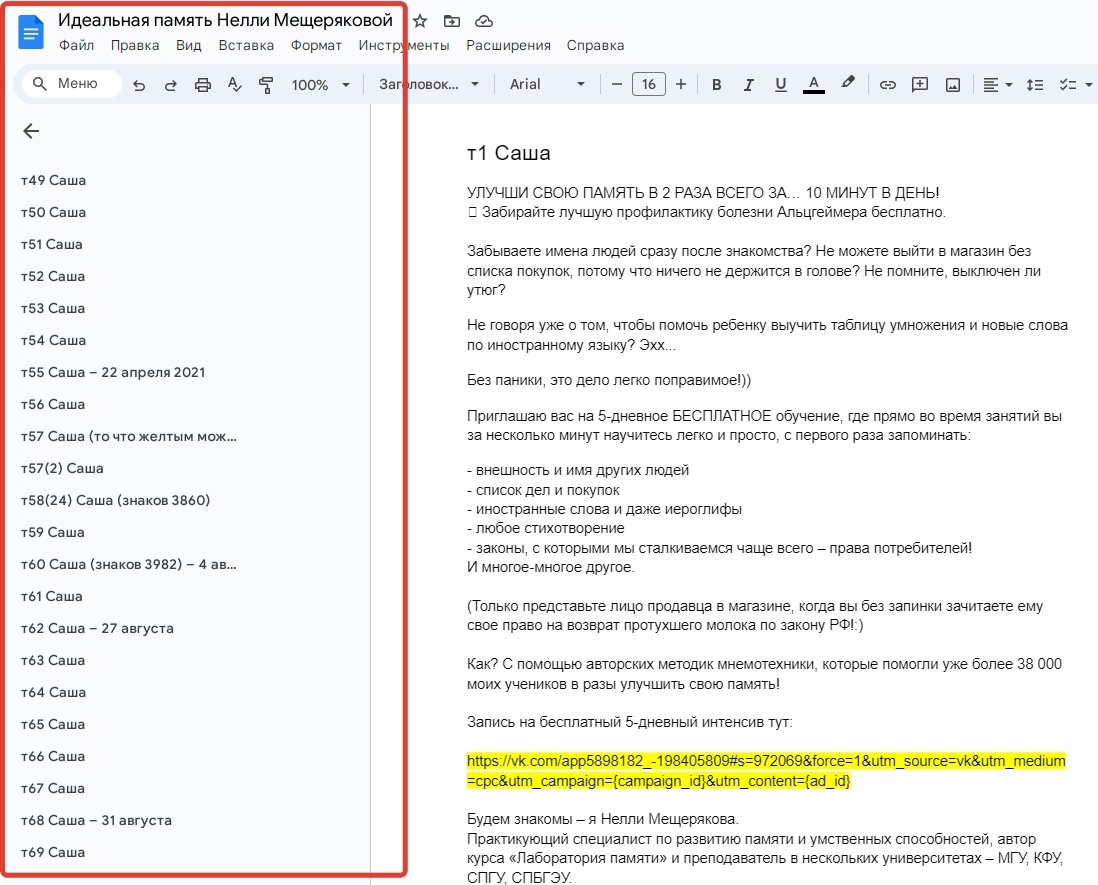Go to heading т62 Саша – 27 августа
The height and width of the screenshot is (885, 1098).
click(97, 629)
